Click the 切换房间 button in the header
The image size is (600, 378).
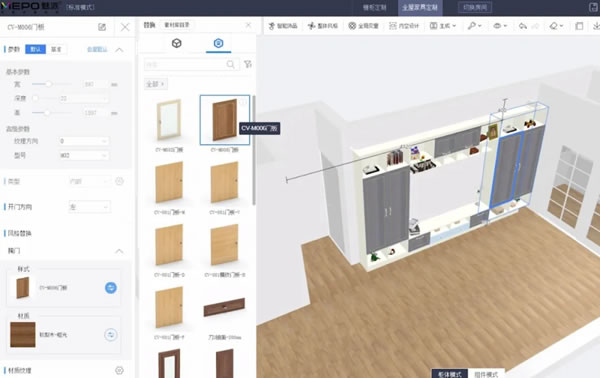pos(475,7)
